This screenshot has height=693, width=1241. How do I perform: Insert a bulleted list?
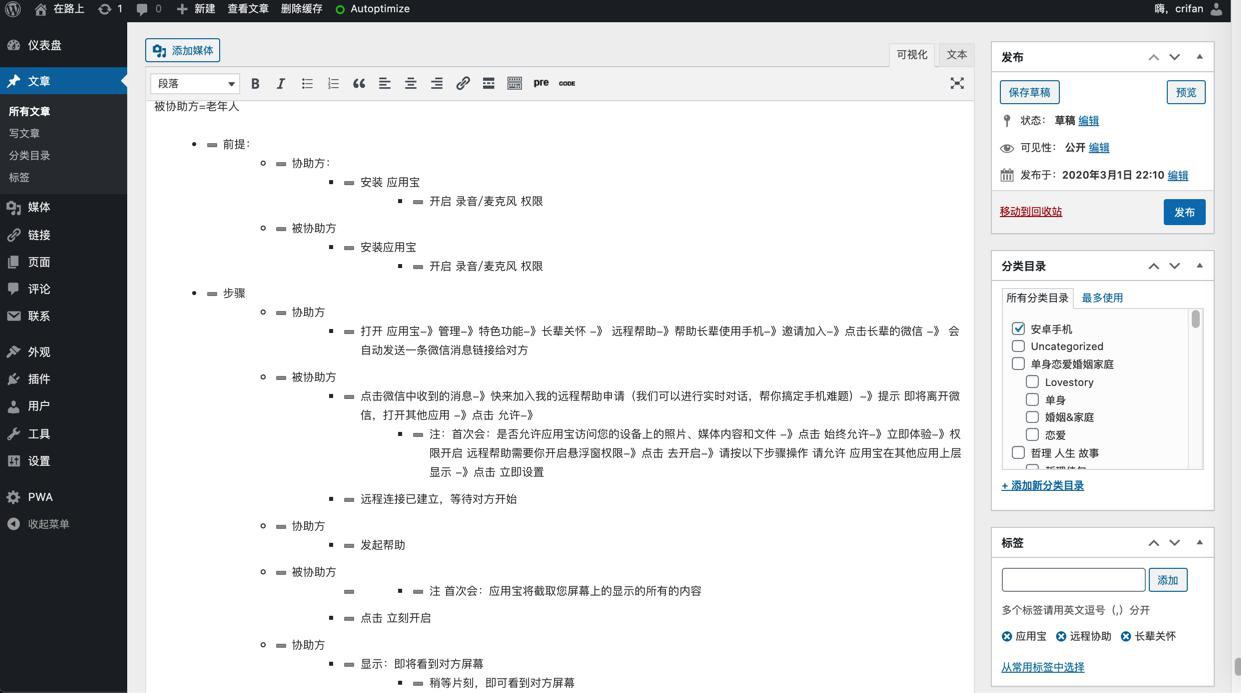(x=307, y=83)
